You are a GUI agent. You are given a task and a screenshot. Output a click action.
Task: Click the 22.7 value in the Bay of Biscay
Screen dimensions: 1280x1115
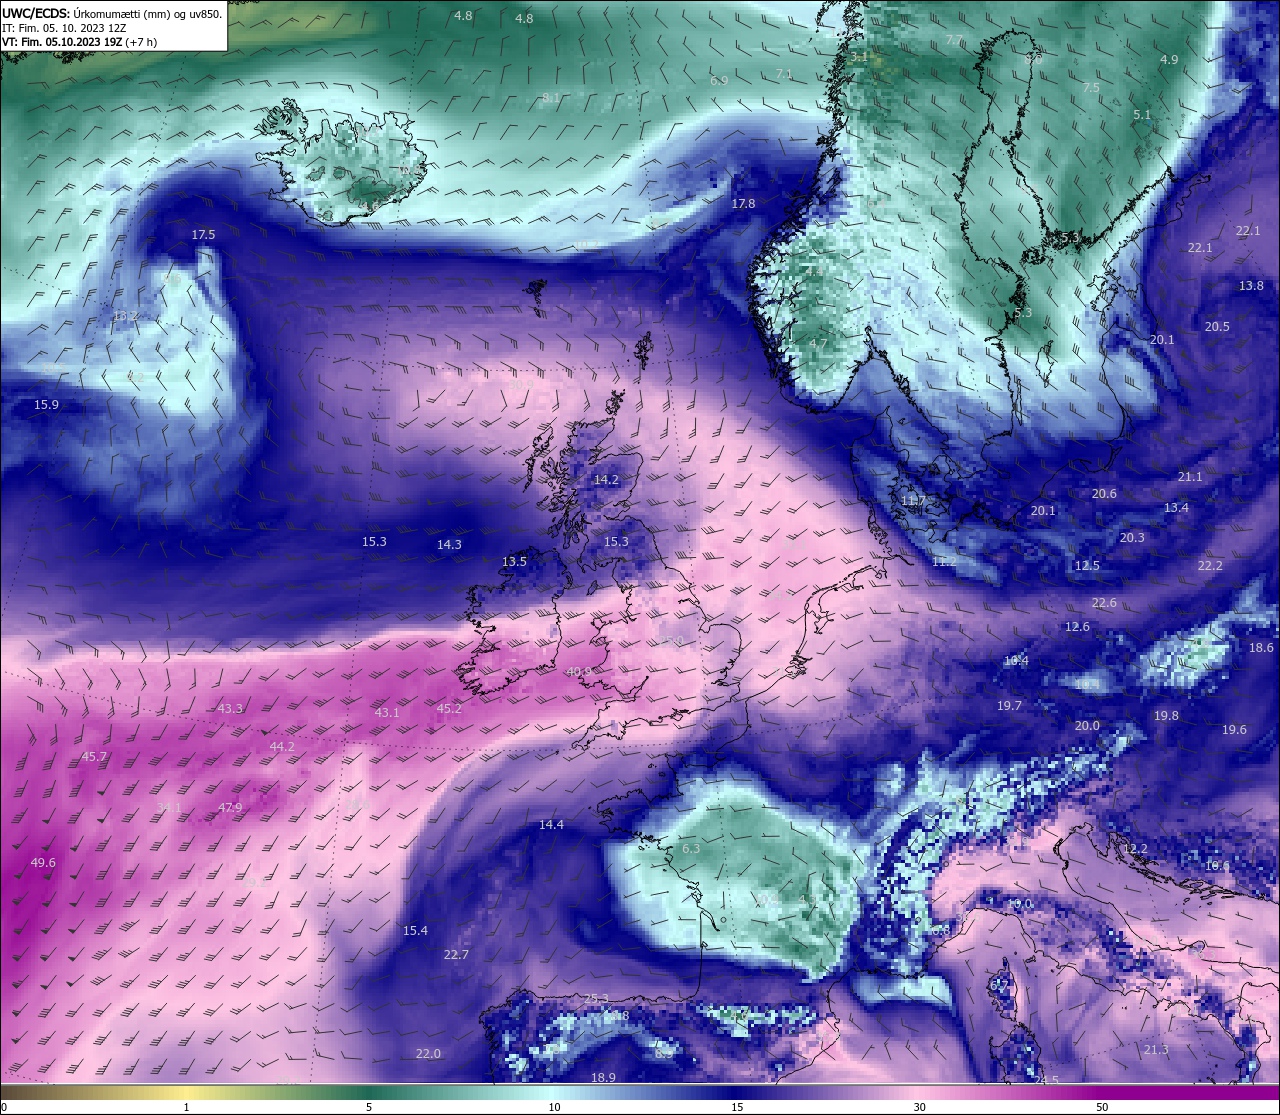point(456,954)
